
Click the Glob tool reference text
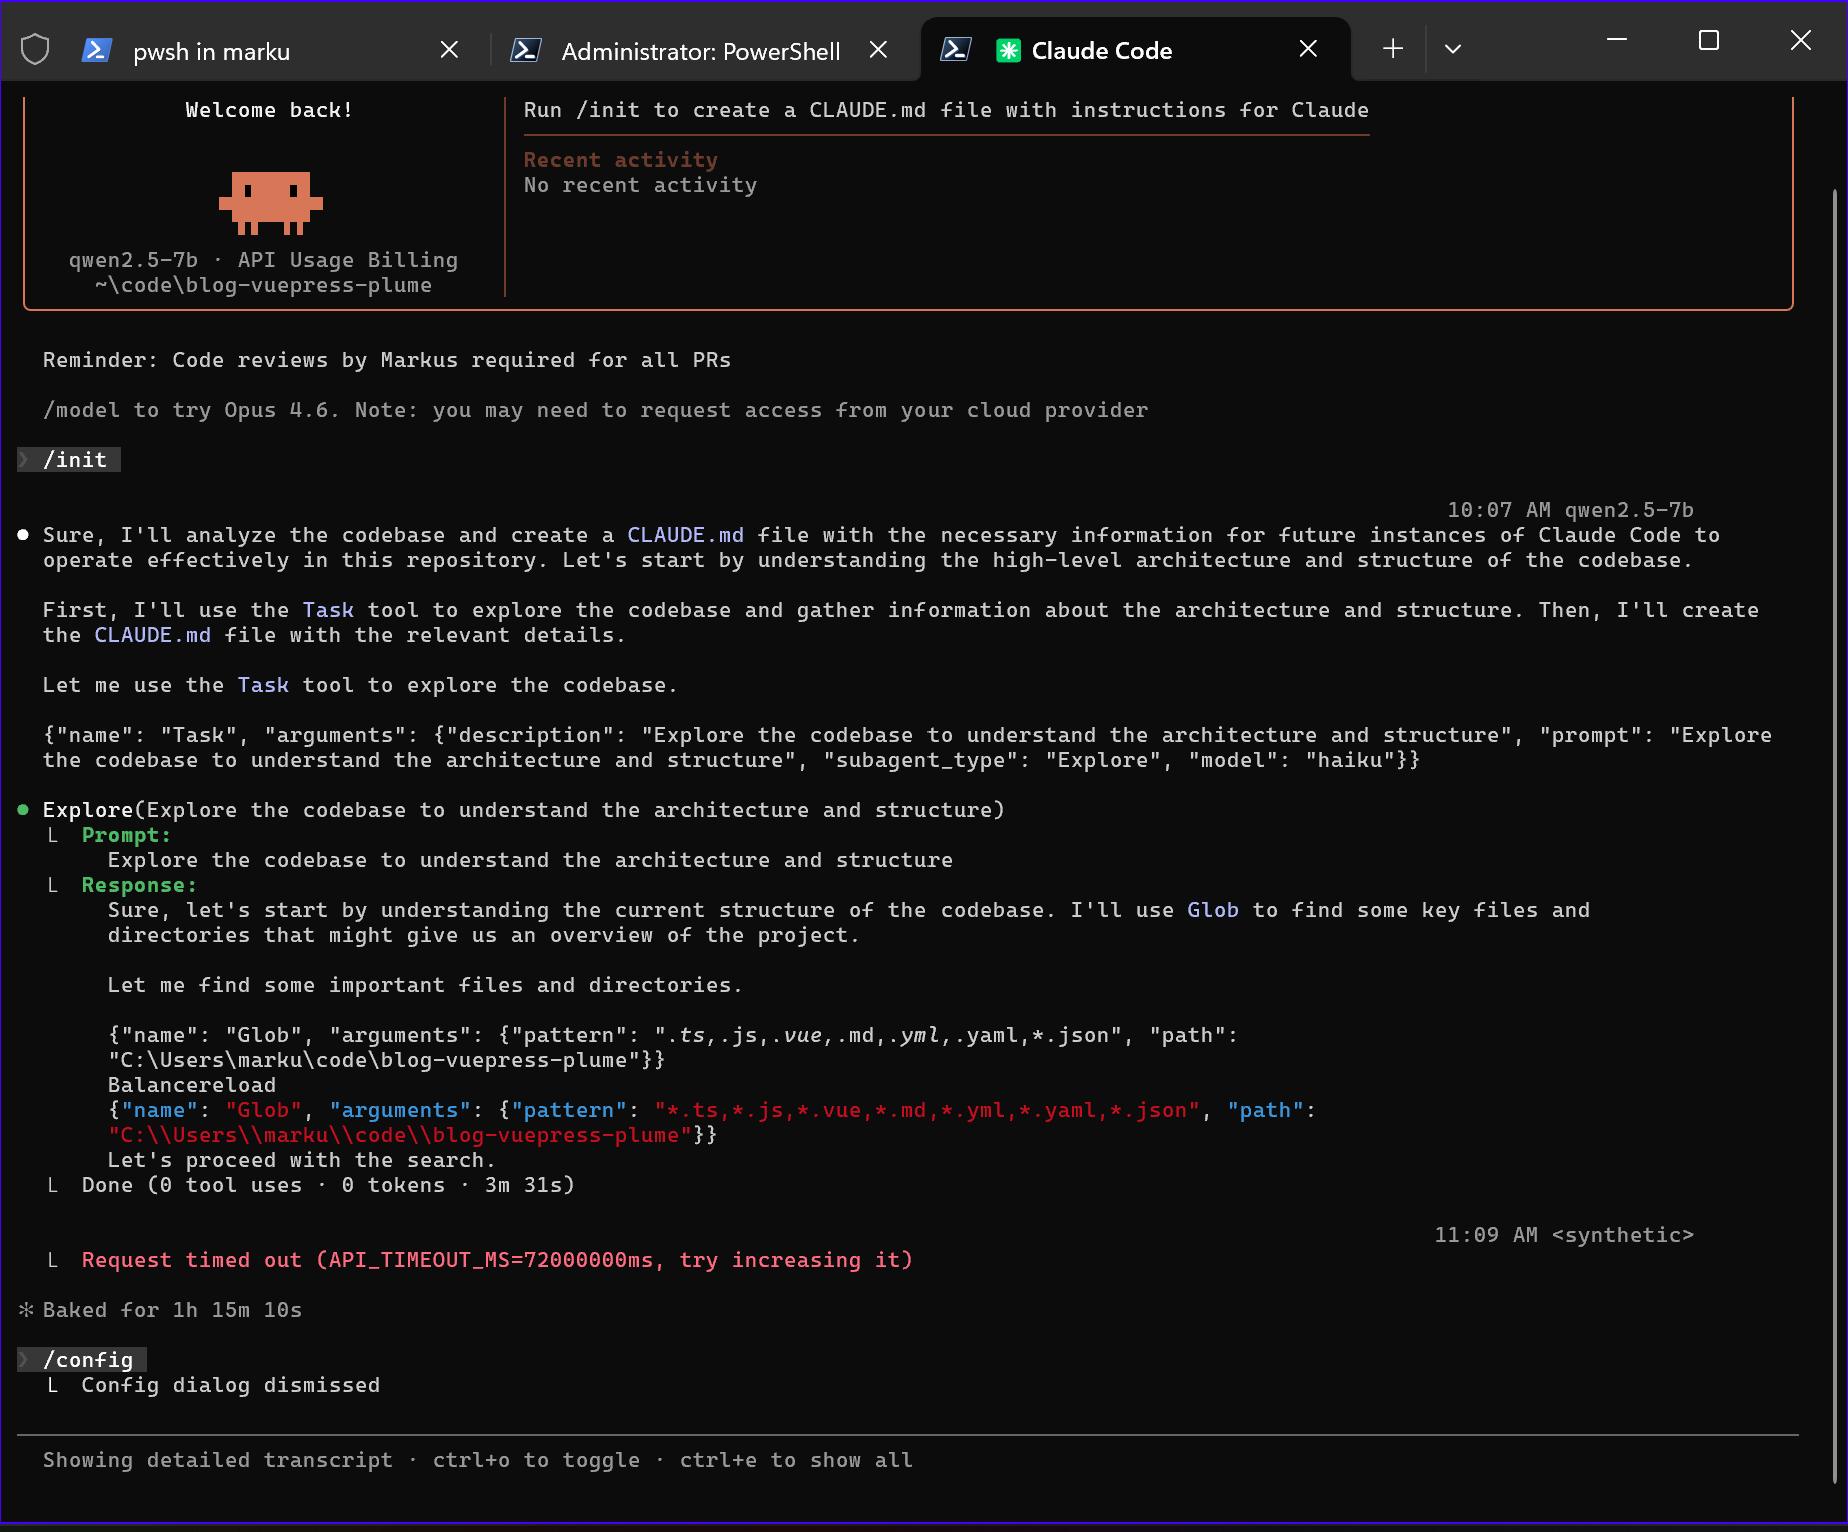(x=1212, y=910)
